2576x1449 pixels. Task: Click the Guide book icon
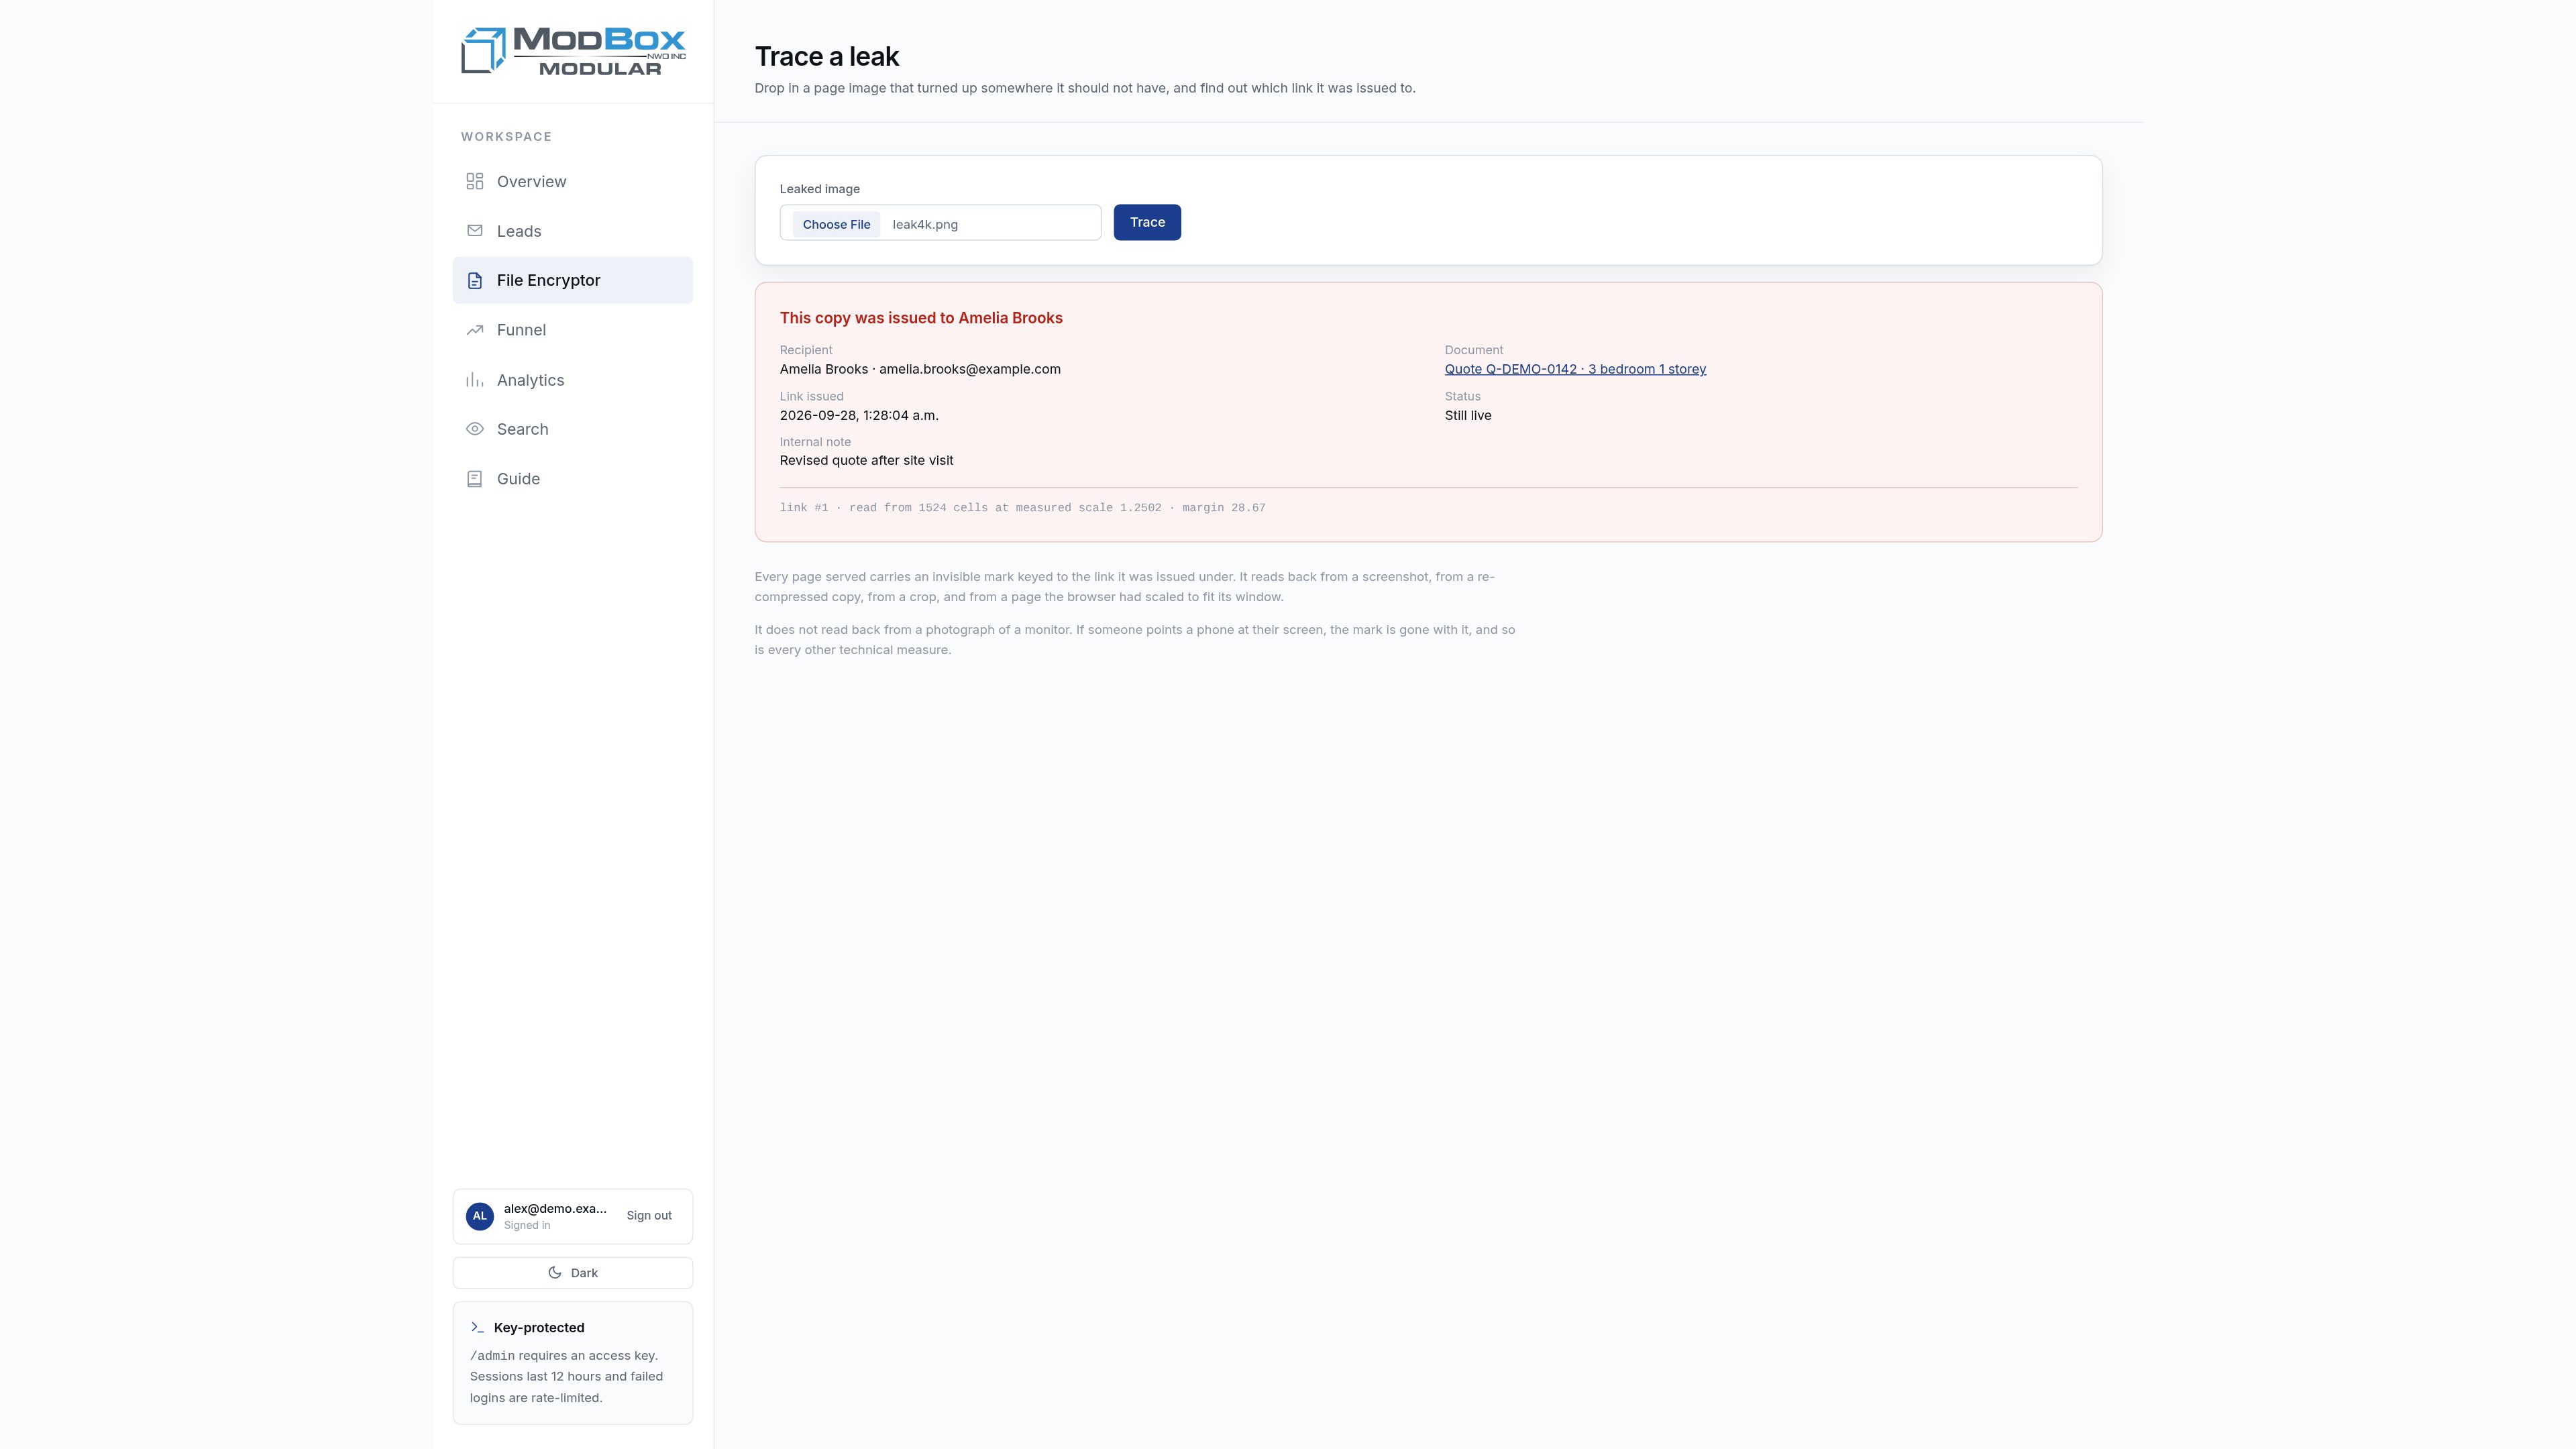(475, 479)
